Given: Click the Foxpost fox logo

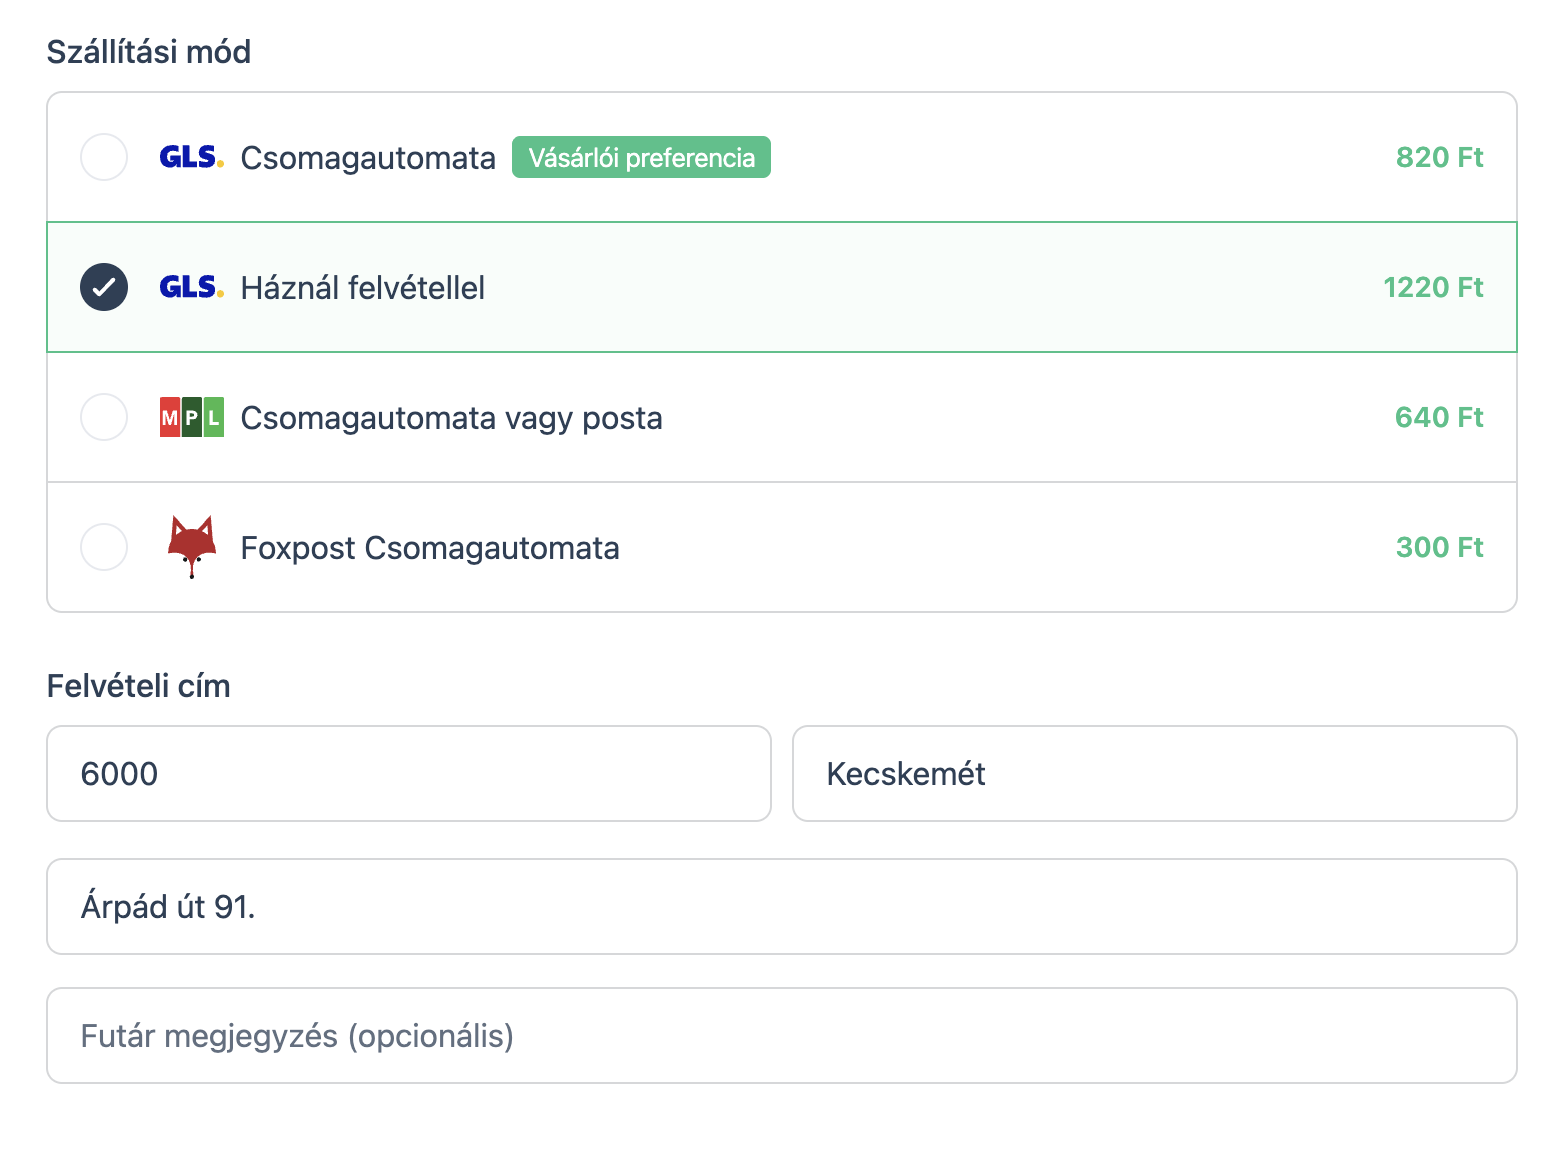Looking at the screenshot, I should tap(192, 547).
